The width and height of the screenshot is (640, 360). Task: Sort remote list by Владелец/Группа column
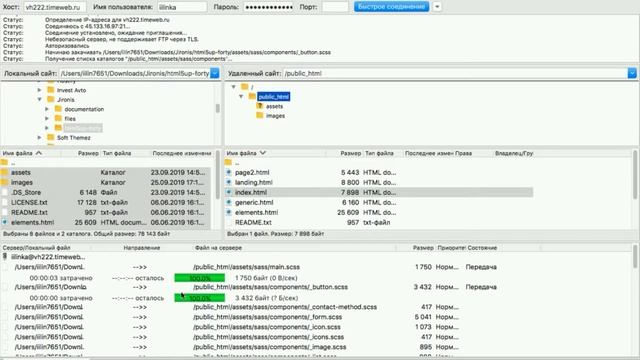click(x=514, y=153)
